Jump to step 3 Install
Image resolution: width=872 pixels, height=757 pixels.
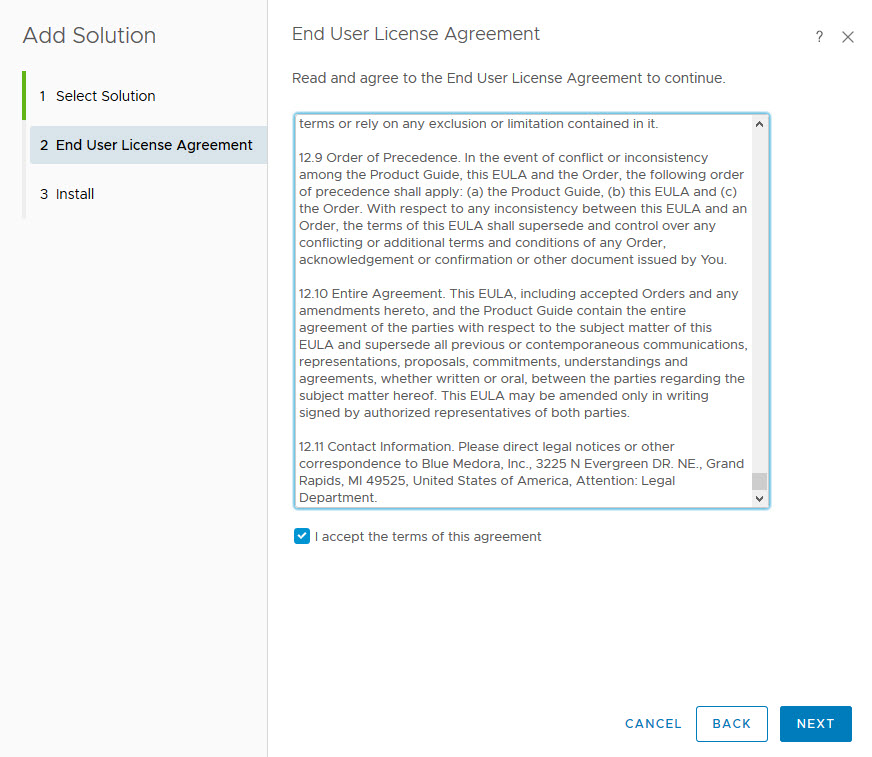coord(75,194)
